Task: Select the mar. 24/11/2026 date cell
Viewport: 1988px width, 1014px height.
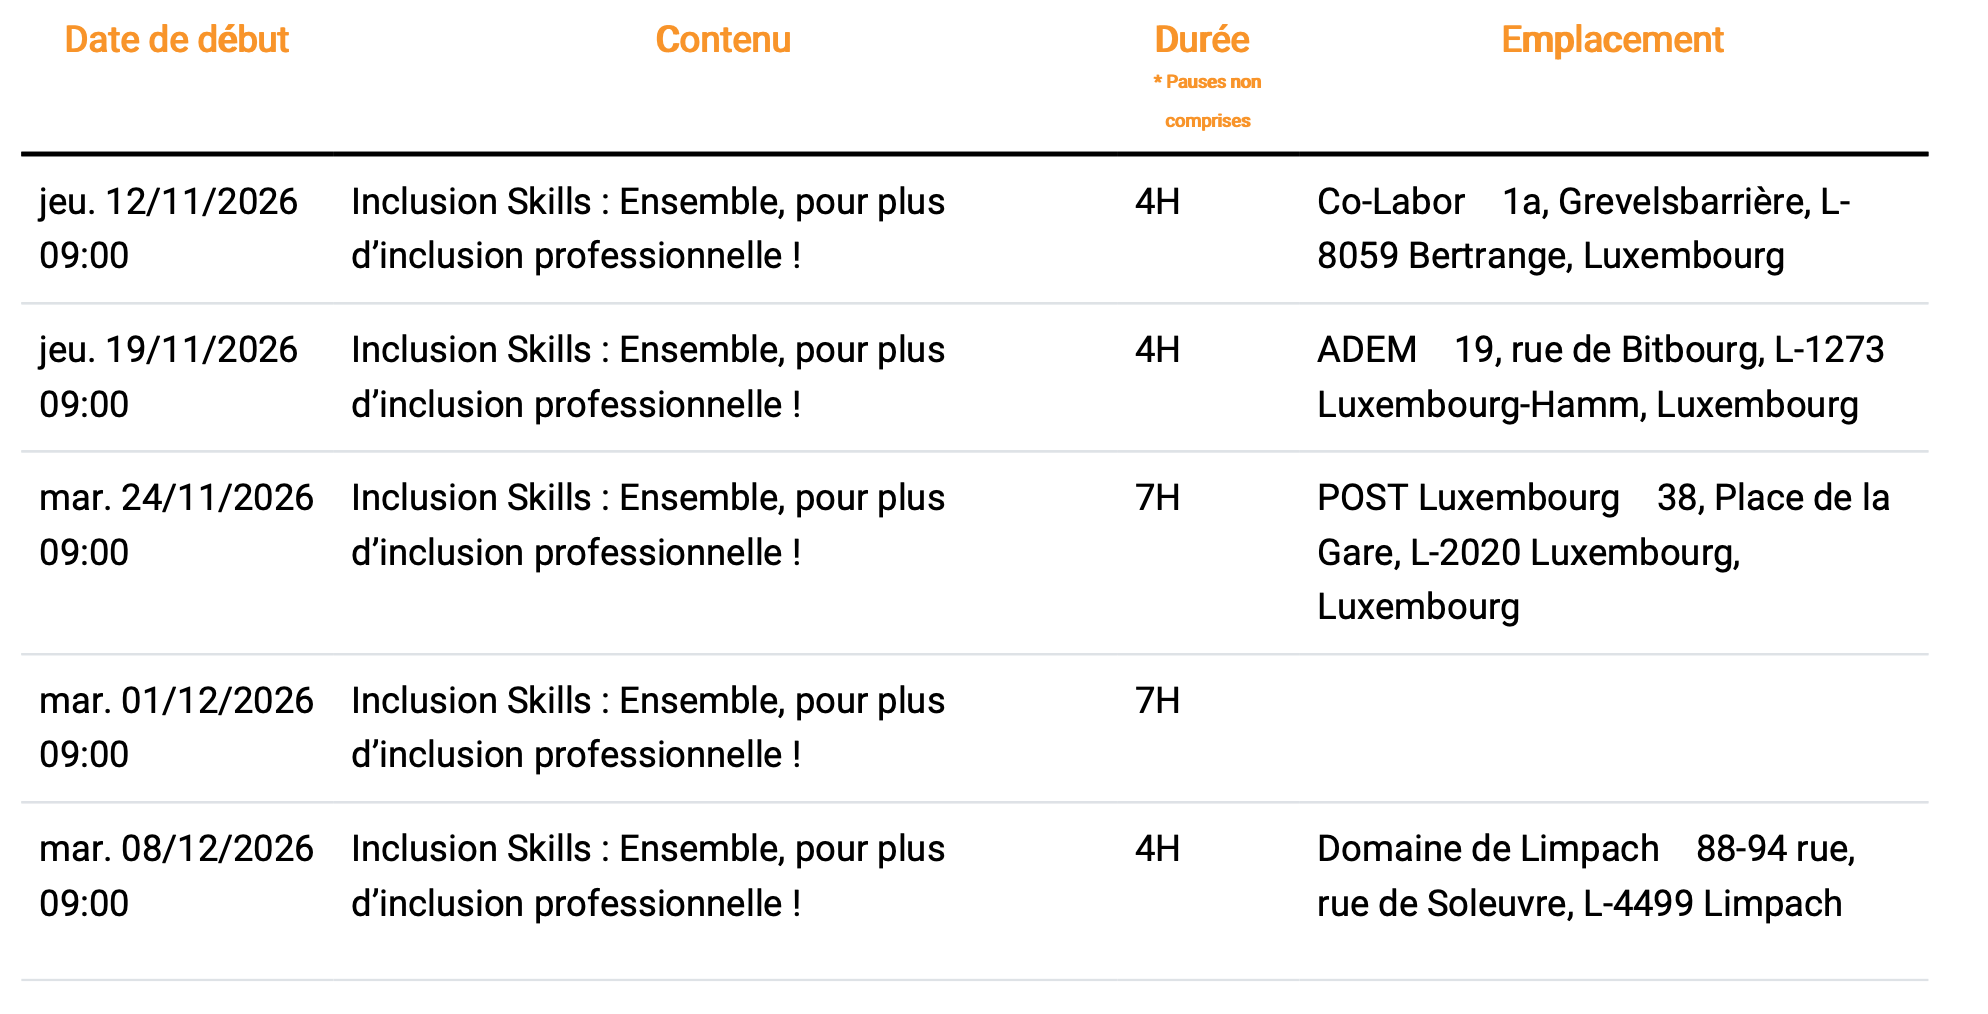Action: tap(176, 525)
